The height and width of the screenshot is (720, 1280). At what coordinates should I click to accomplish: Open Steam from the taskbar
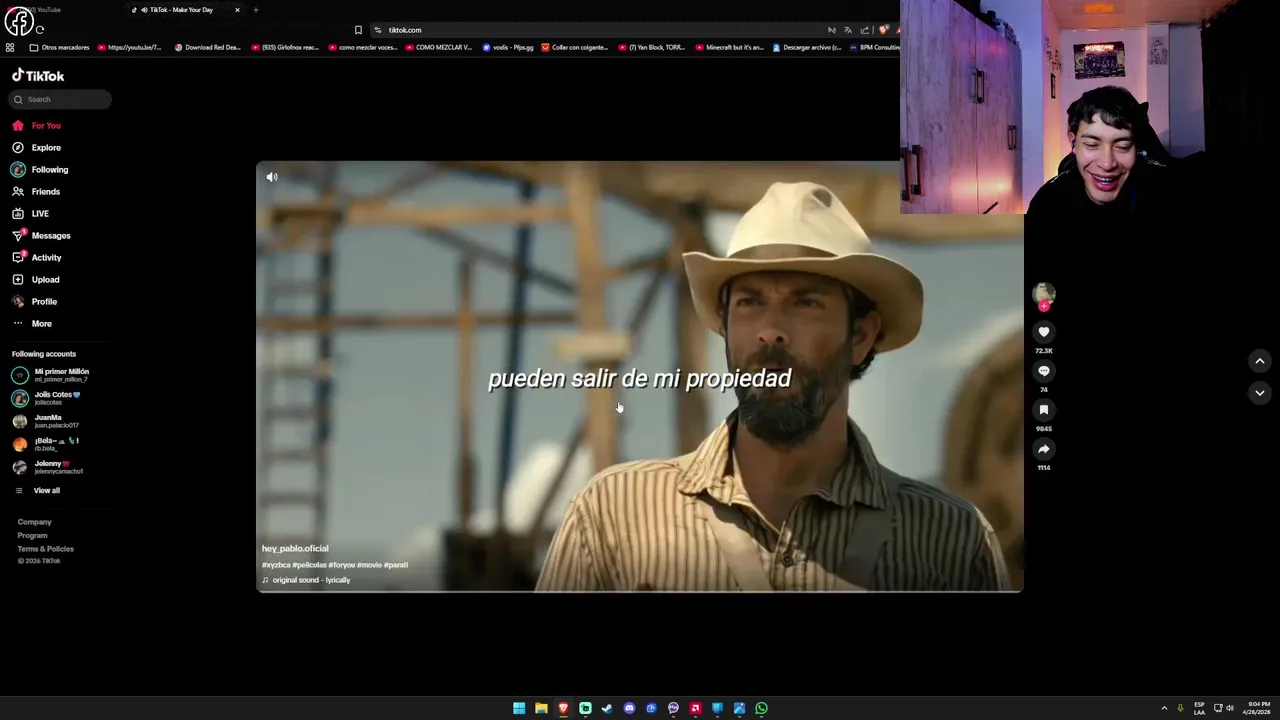pyautogui.click(x=607, y=708)
